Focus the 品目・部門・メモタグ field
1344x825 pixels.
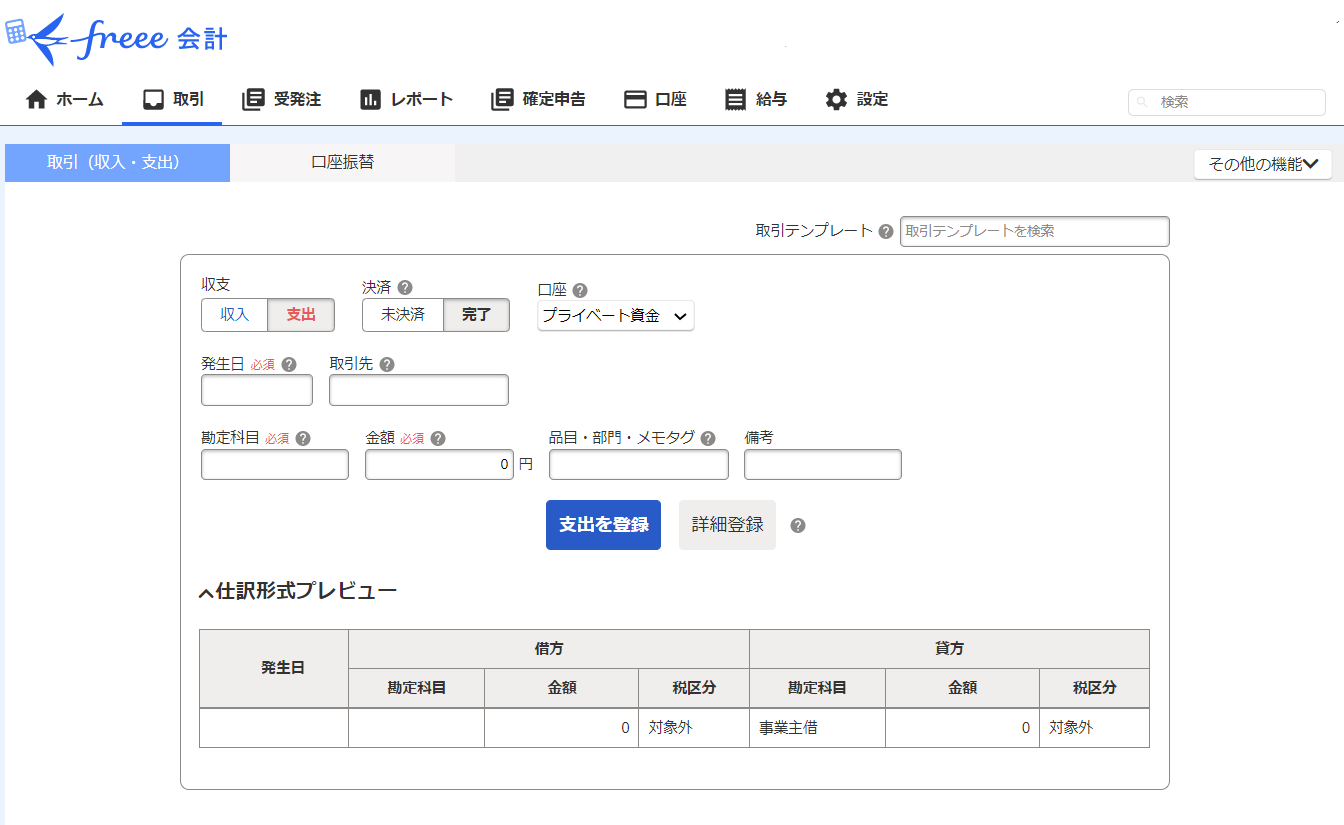pyautogui.click(x=639, y=465)
